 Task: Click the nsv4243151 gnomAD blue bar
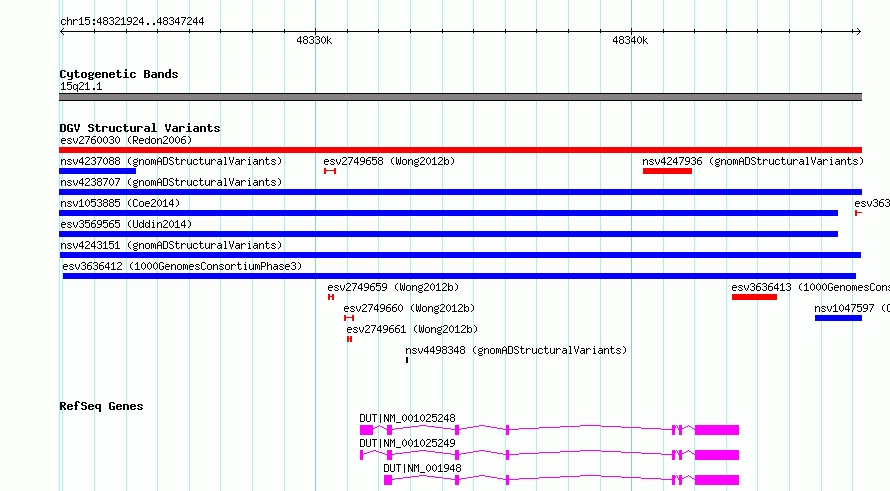click(460, 255)
